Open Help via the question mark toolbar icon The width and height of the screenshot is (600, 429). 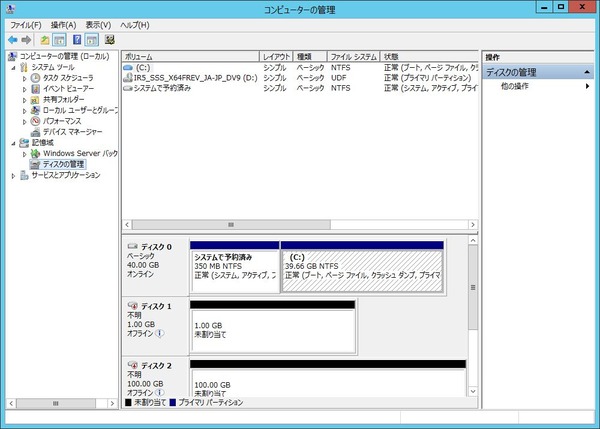(x=77, y=40)
